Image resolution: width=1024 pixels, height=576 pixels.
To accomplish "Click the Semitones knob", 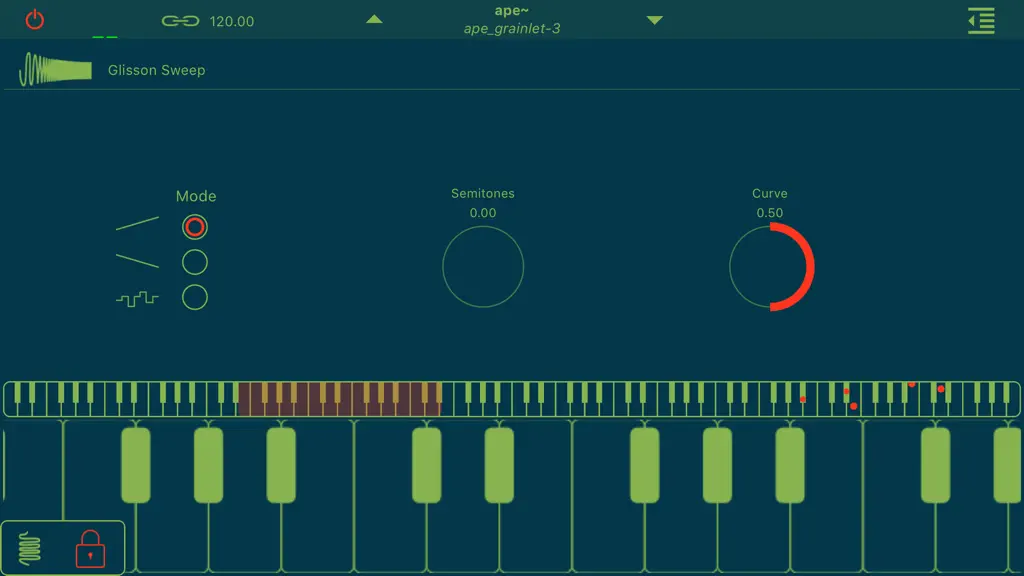I will point(483,266).
